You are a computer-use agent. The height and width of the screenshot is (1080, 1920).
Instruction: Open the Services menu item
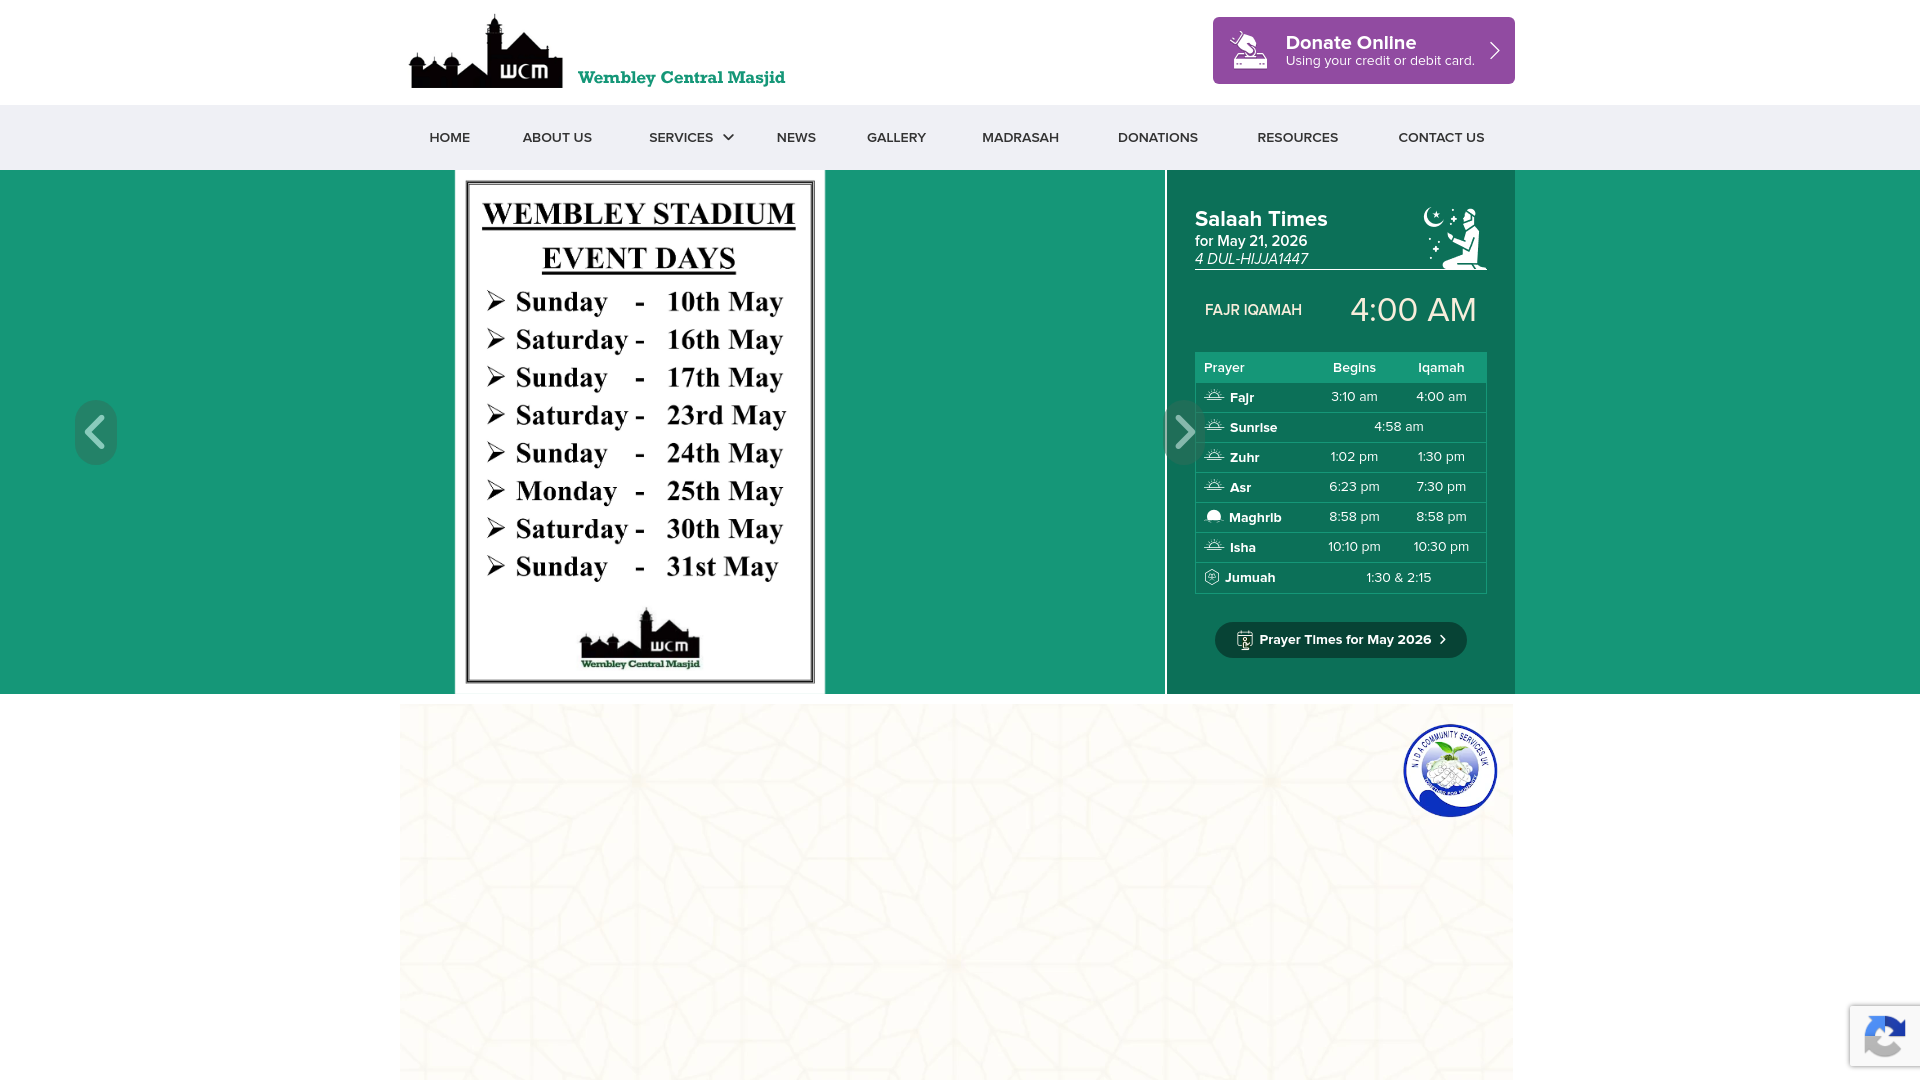681,137
